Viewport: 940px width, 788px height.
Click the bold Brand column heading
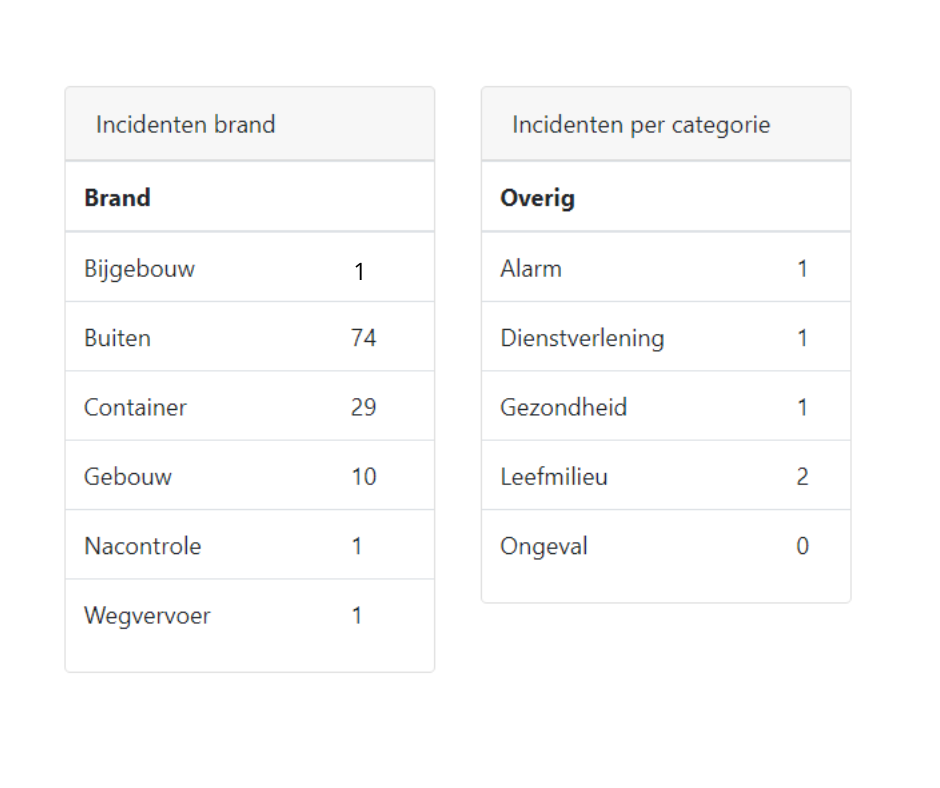[x=118, y=198]
